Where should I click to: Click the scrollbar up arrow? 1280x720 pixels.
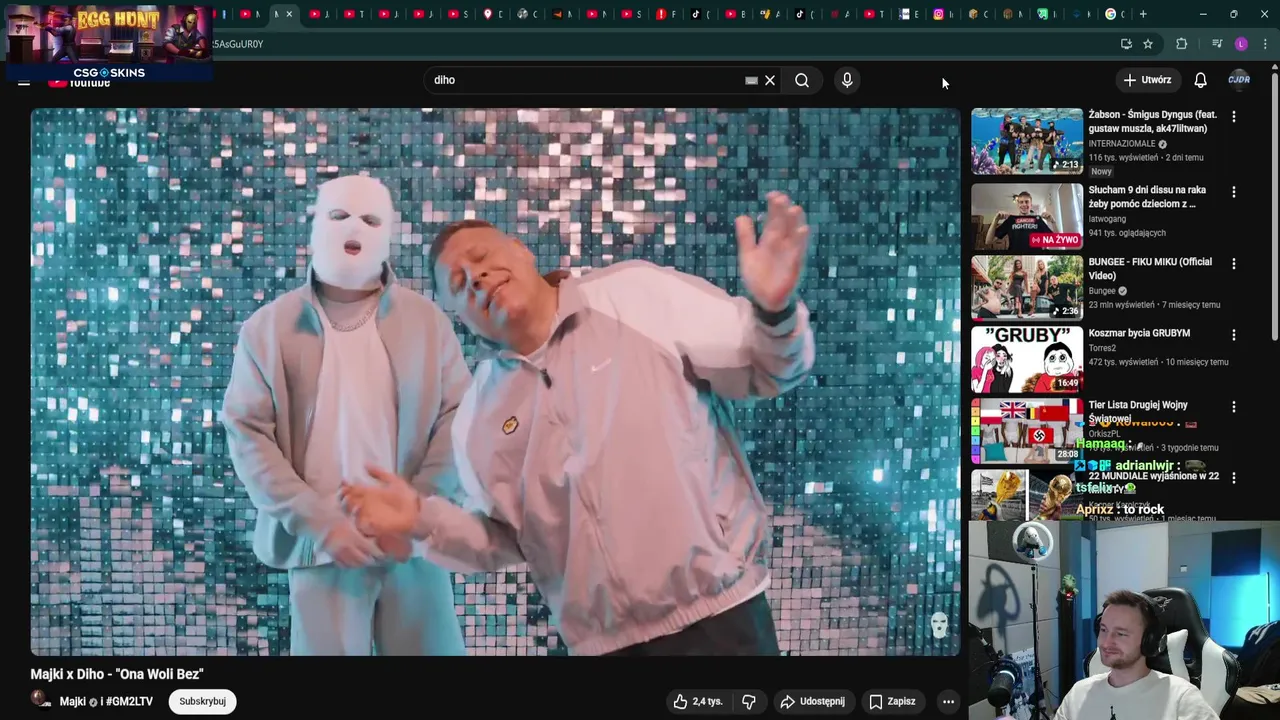coord(1274,67)
